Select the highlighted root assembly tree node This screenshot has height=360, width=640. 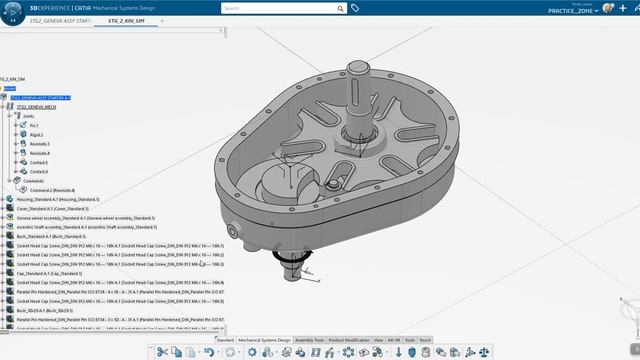40,98
